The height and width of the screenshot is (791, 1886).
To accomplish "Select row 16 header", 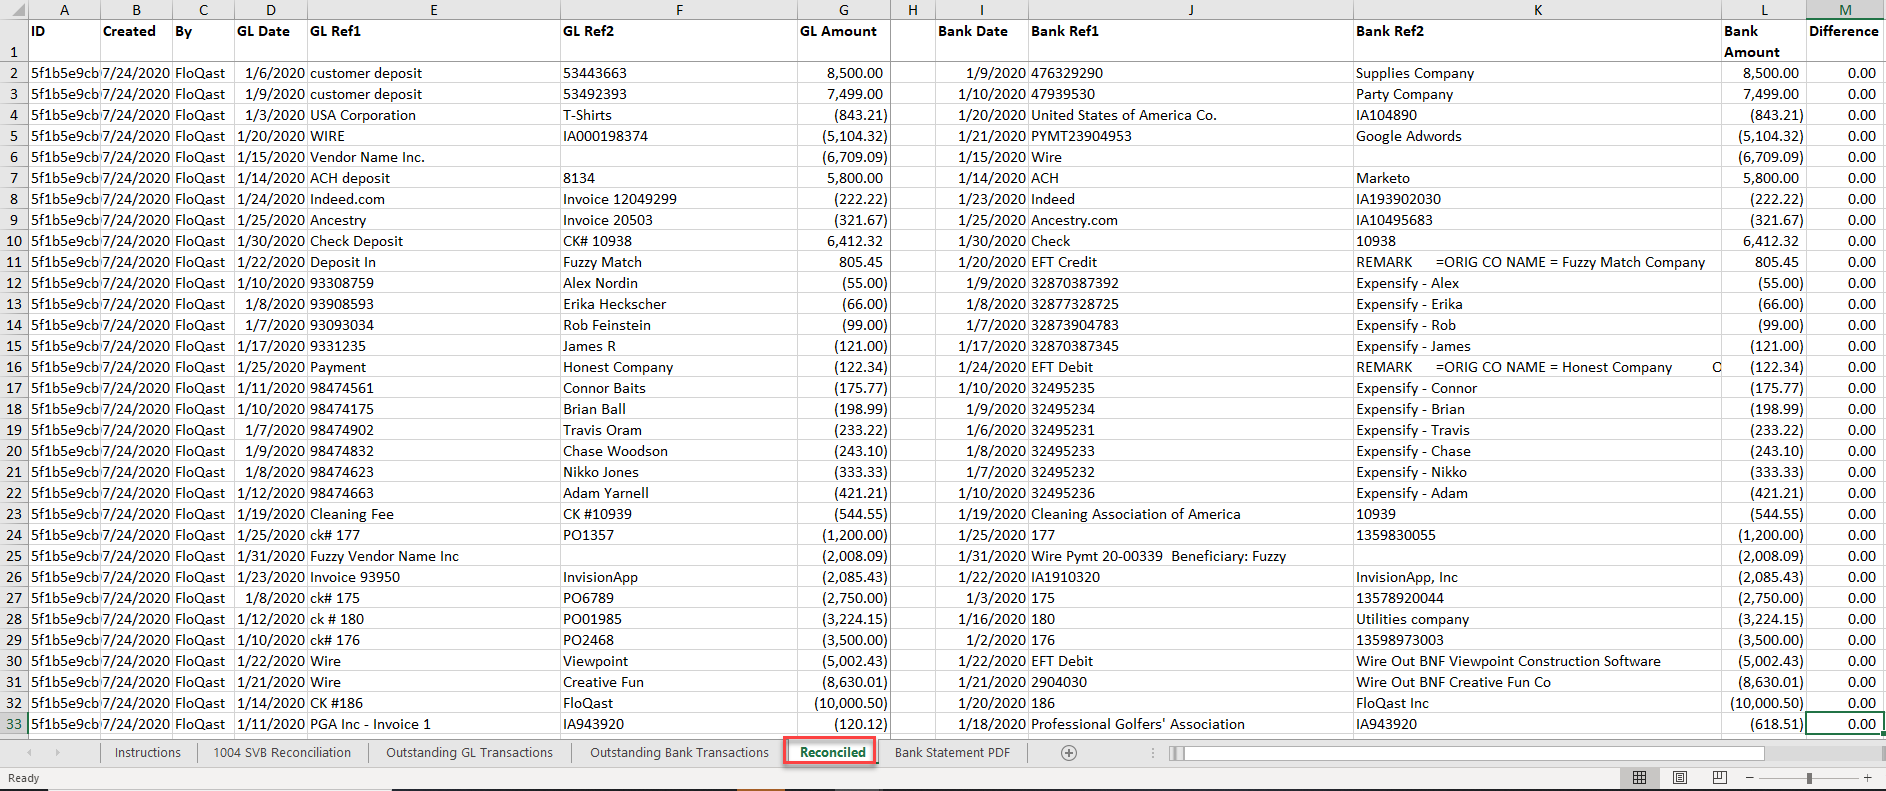I will (x=14, y=367).
